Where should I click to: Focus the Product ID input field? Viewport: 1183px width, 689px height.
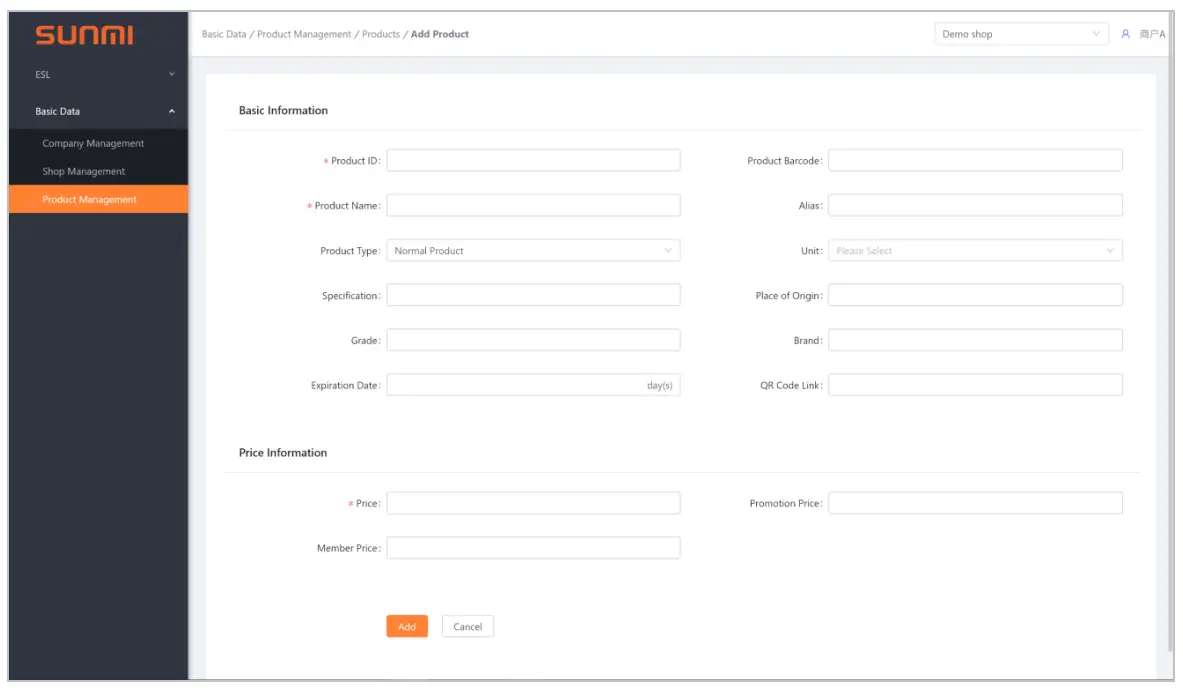(533, 161)
